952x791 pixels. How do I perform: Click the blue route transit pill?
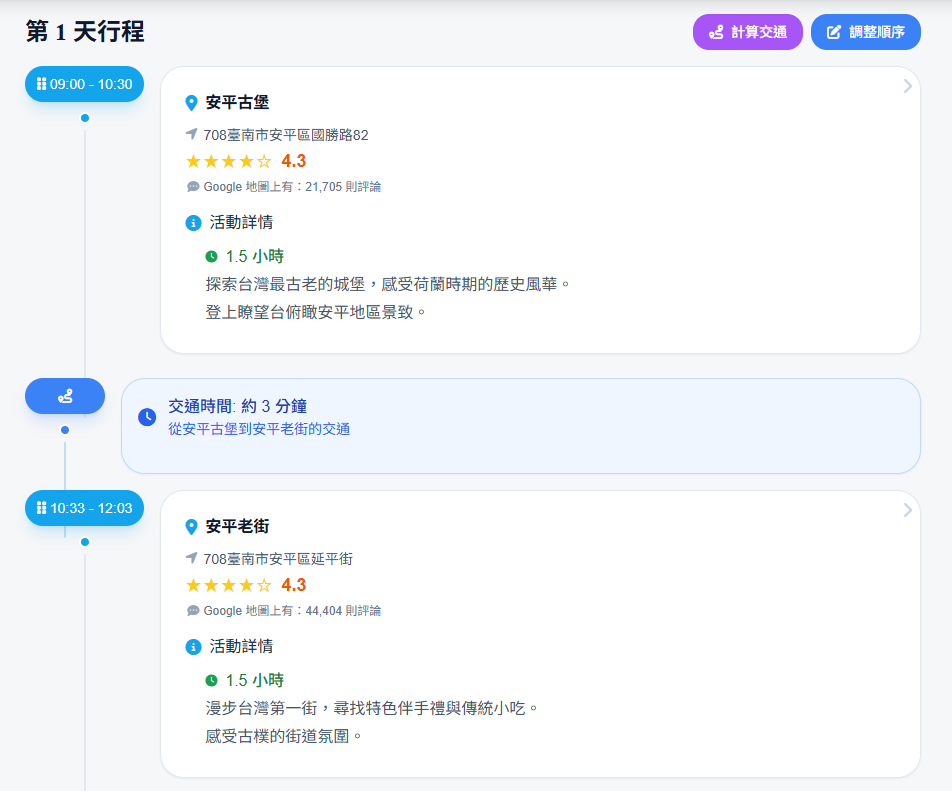point(65,396)
